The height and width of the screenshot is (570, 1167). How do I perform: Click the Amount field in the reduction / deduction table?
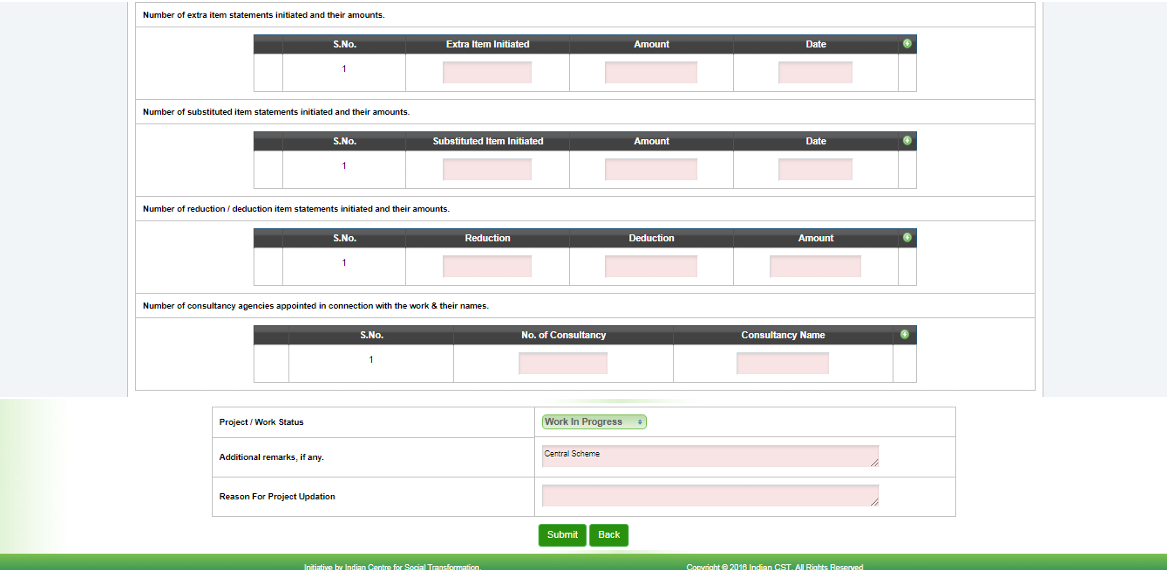click(815, 267)
